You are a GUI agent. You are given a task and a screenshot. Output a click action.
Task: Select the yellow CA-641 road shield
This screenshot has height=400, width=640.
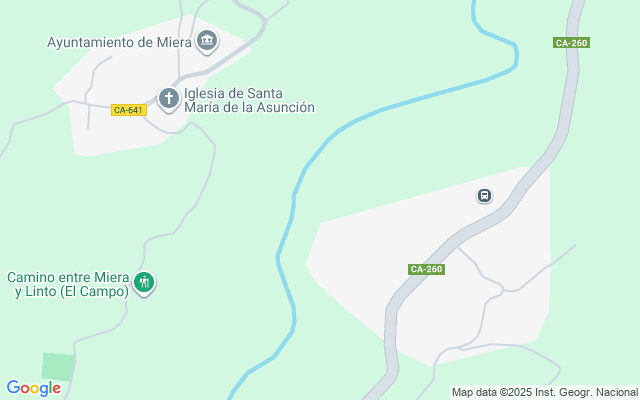pyautogui.click(x=129, y=110)
